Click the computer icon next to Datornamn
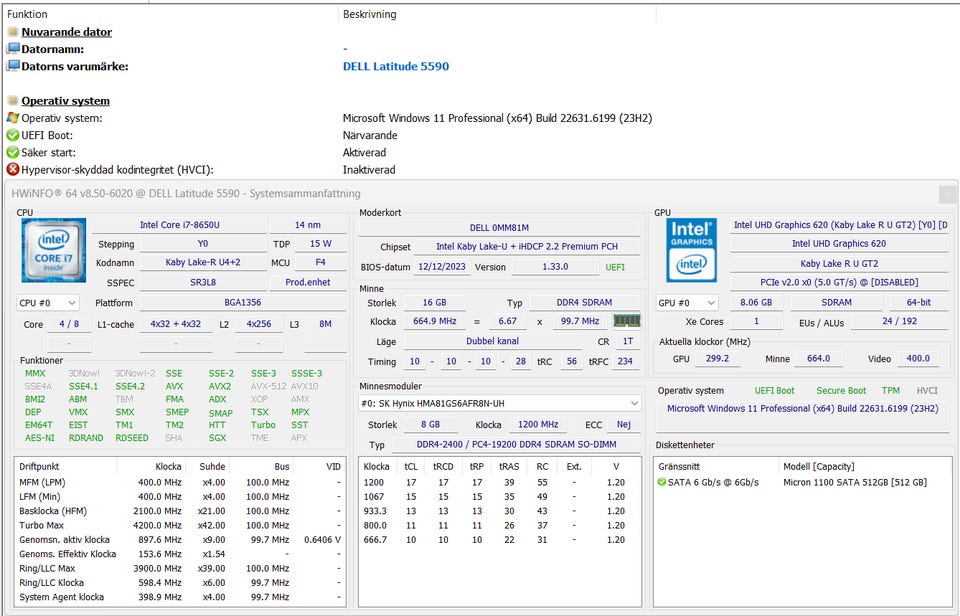960x616 pixels. tap(13, 48)
